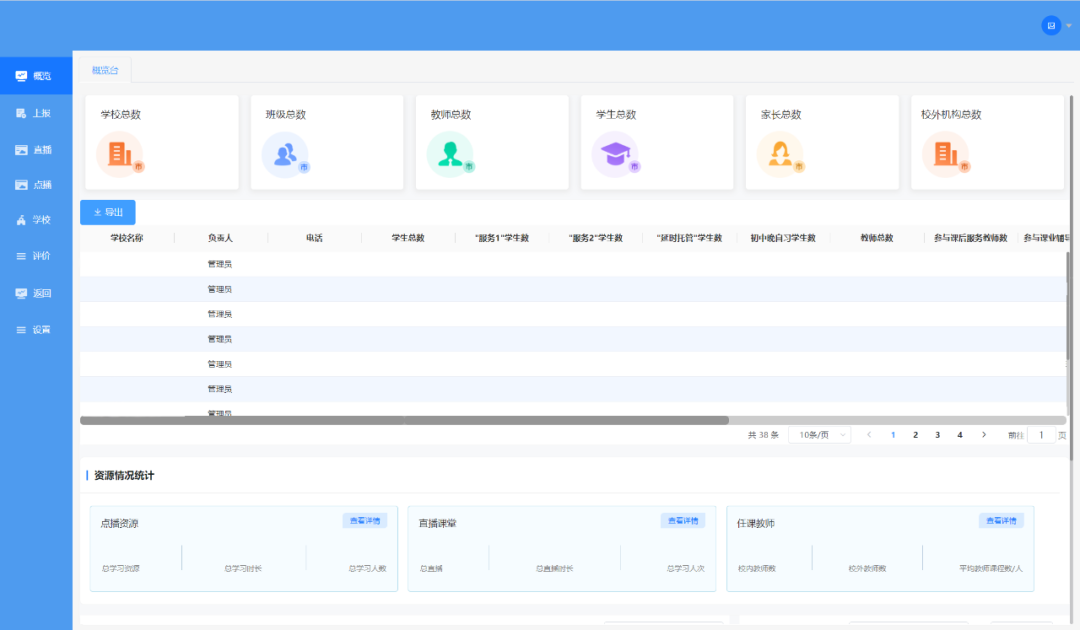Click the 导出 export button
Image resolution: width=1080 pixels, height=630 pixels.
(x=108, y=212)
